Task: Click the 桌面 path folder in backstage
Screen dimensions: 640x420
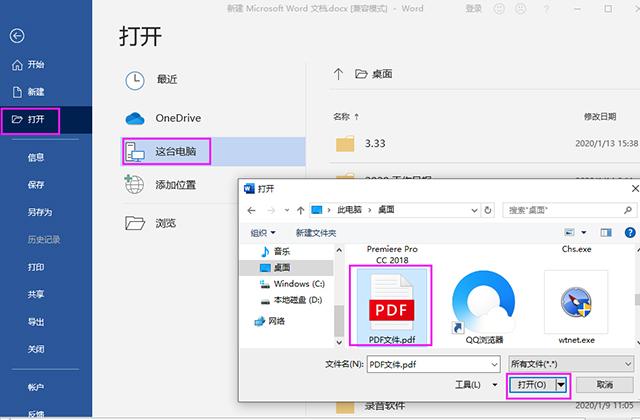Action: click(x=374, y=74)
